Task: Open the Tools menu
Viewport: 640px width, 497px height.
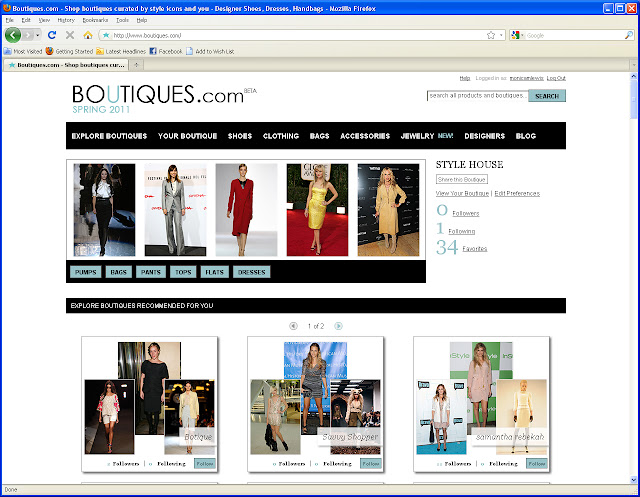Action: coord(122,20)
